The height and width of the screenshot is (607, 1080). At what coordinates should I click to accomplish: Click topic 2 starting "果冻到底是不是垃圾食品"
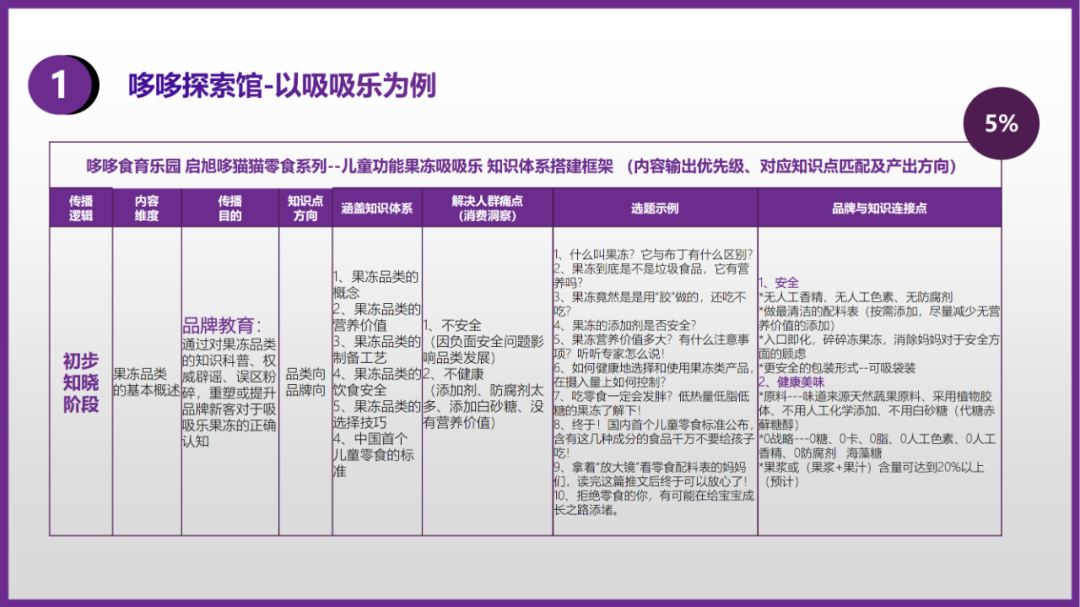652,276
